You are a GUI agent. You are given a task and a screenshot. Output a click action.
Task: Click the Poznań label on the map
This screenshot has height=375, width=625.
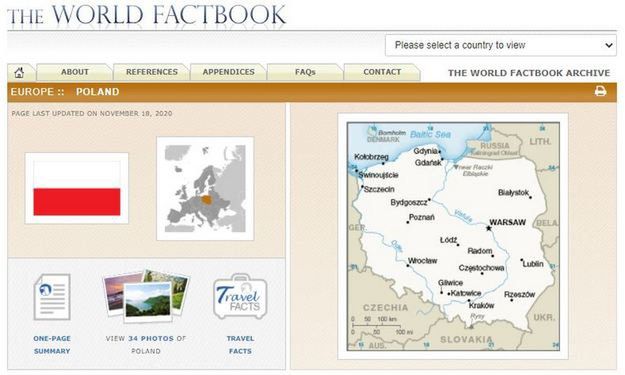click(x=422, y=217)
